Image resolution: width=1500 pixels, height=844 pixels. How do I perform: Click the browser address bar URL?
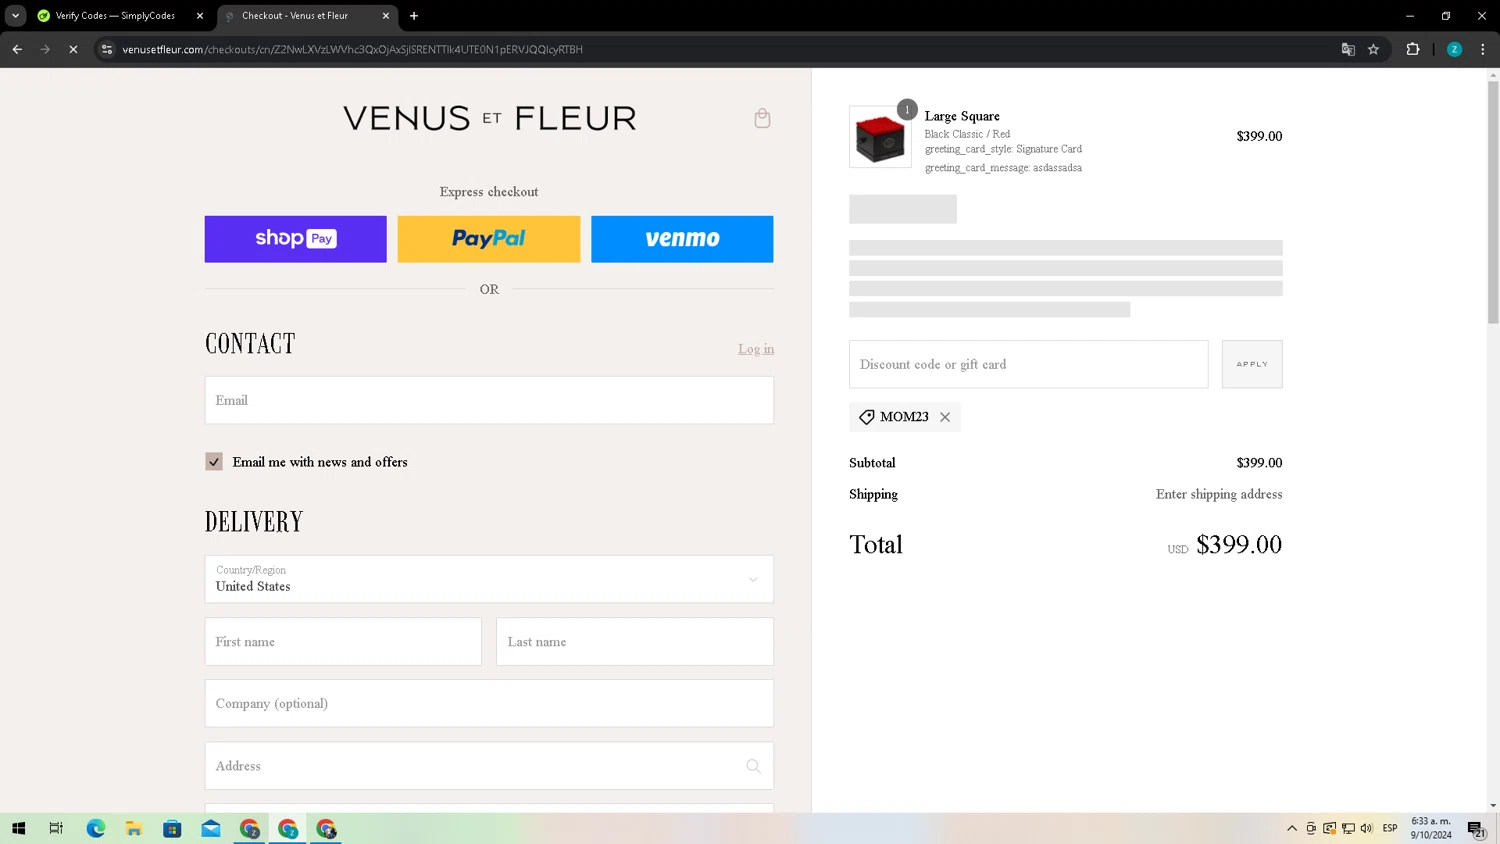coord(352,49)
